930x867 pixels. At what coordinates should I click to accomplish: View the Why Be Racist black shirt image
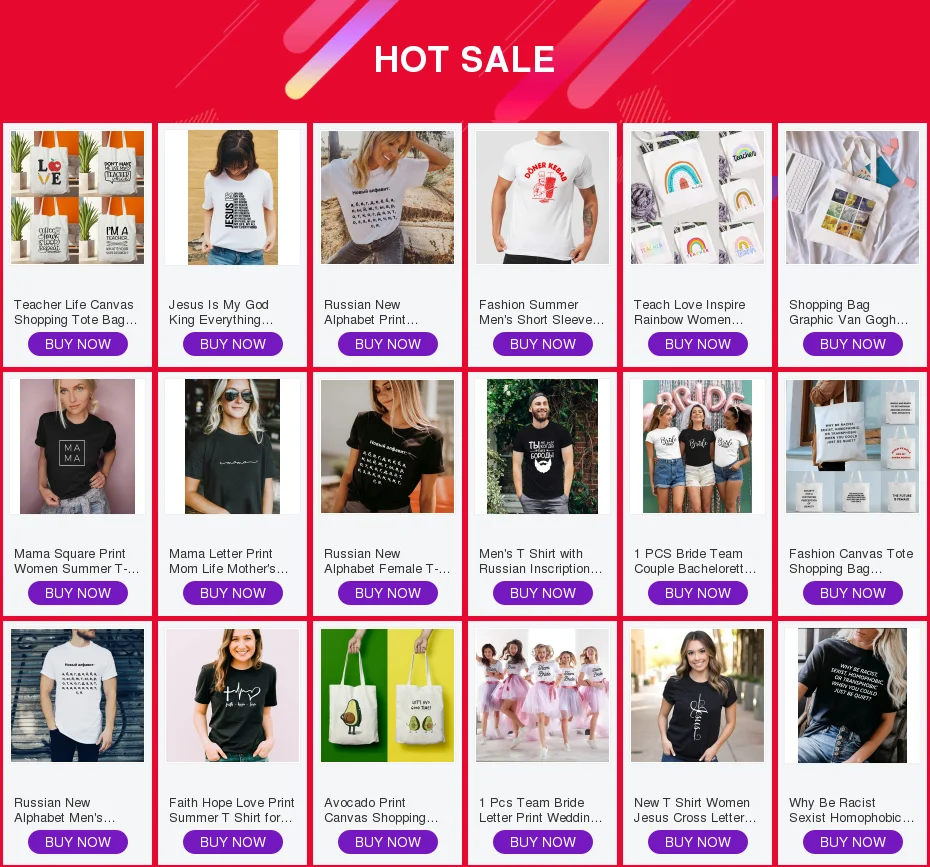(852, 696)
